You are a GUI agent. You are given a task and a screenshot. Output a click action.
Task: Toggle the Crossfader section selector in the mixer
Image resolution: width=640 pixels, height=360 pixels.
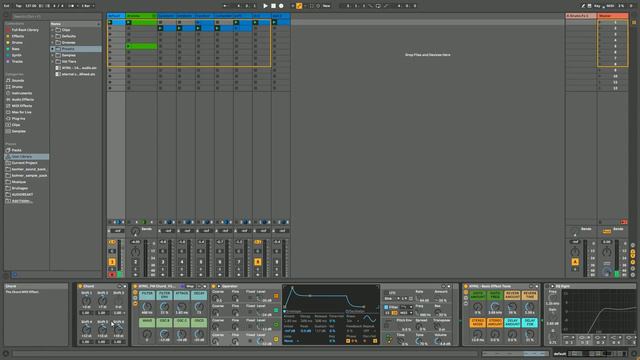click(x=633, y=274)
